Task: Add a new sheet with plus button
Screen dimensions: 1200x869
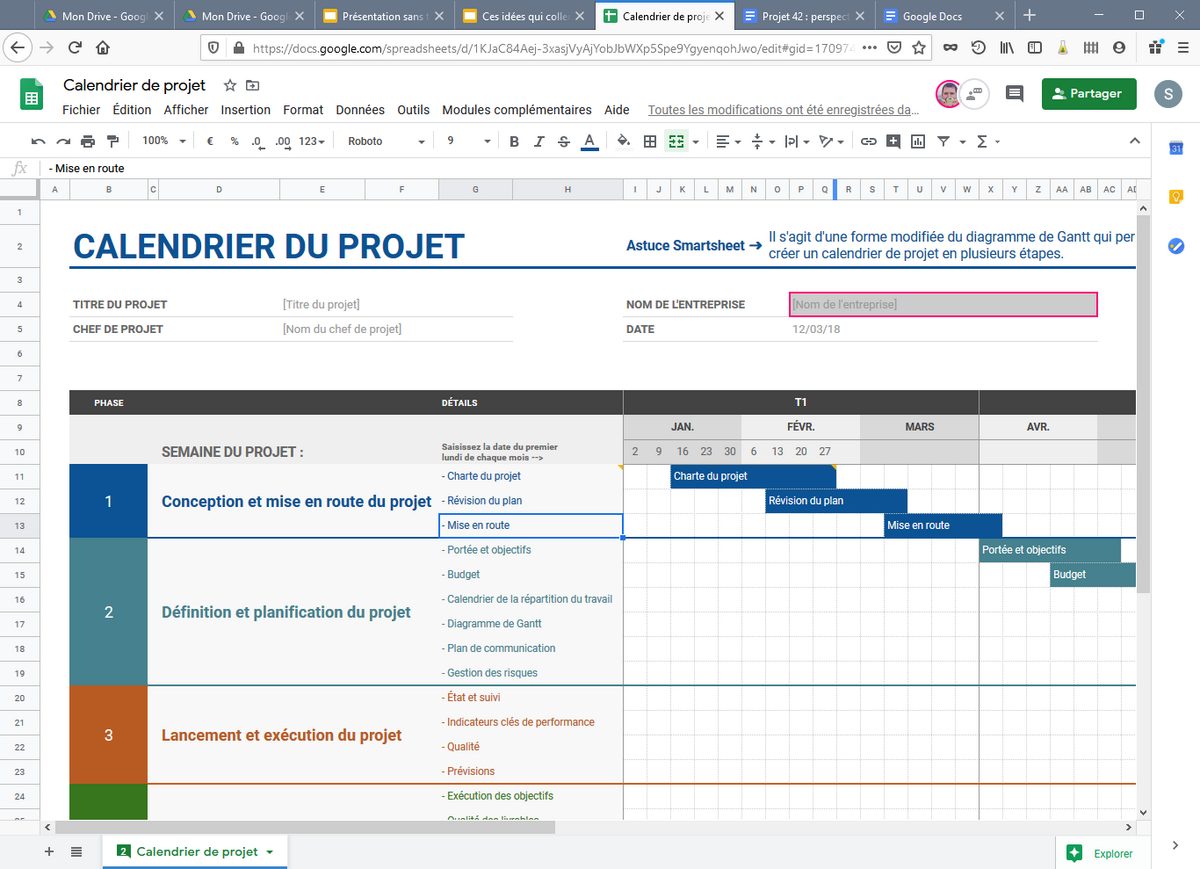Action: point(49,851)
